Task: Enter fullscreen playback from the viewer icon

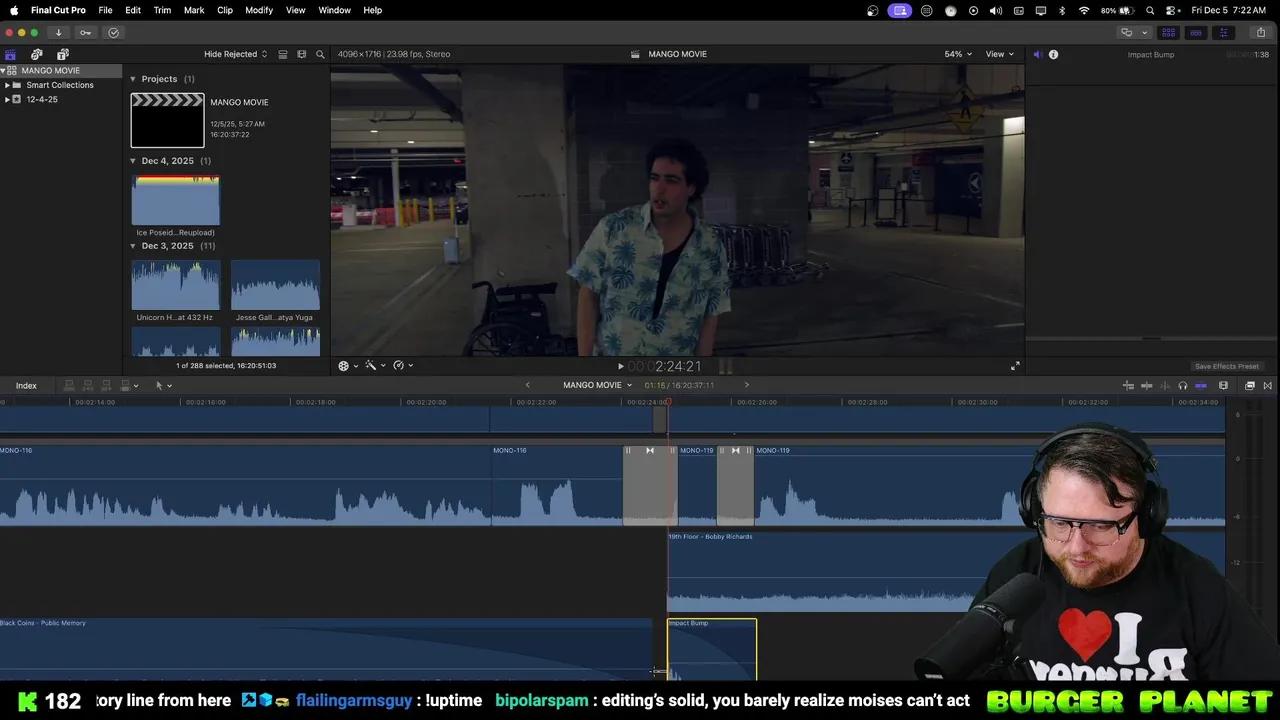Action: (1014, 365)
